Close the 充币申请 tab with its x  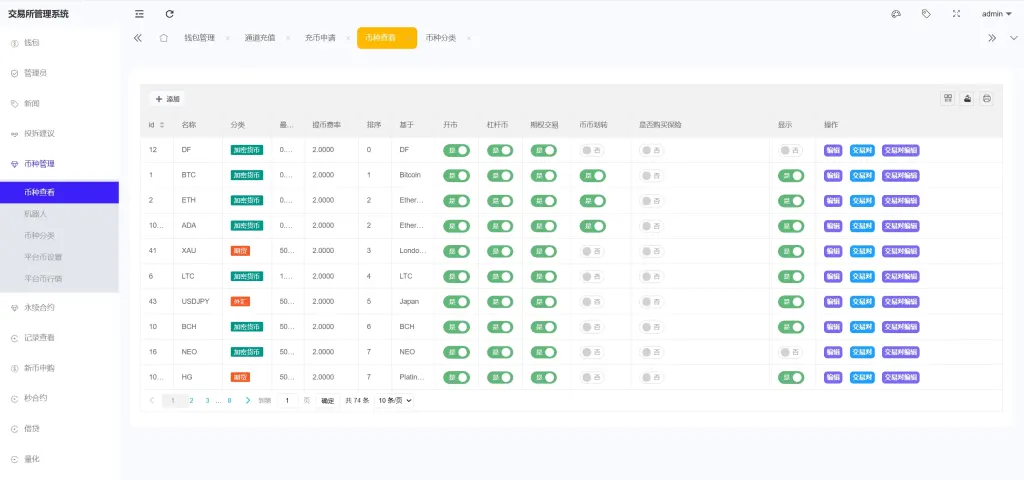coord(348,39)
